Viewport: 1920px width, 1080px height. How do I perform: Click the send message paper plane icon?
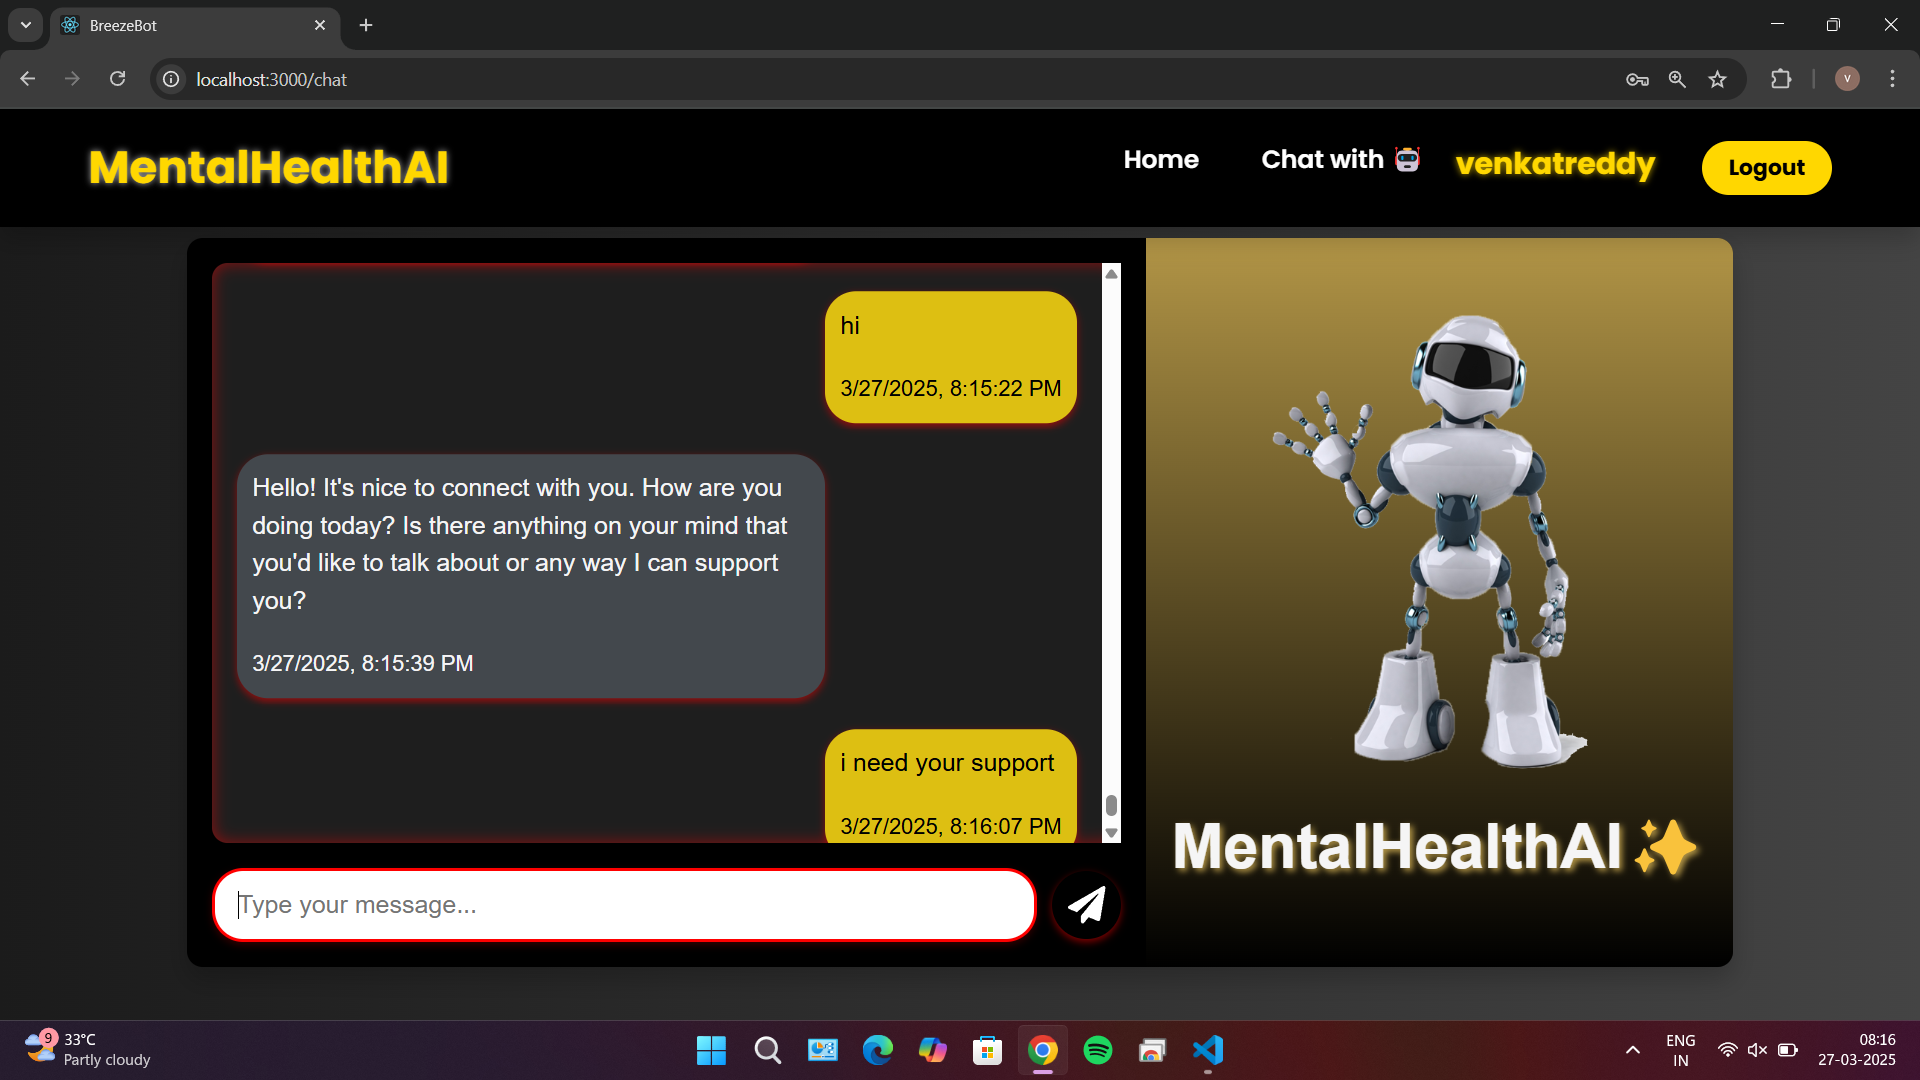pos(1087,905)
